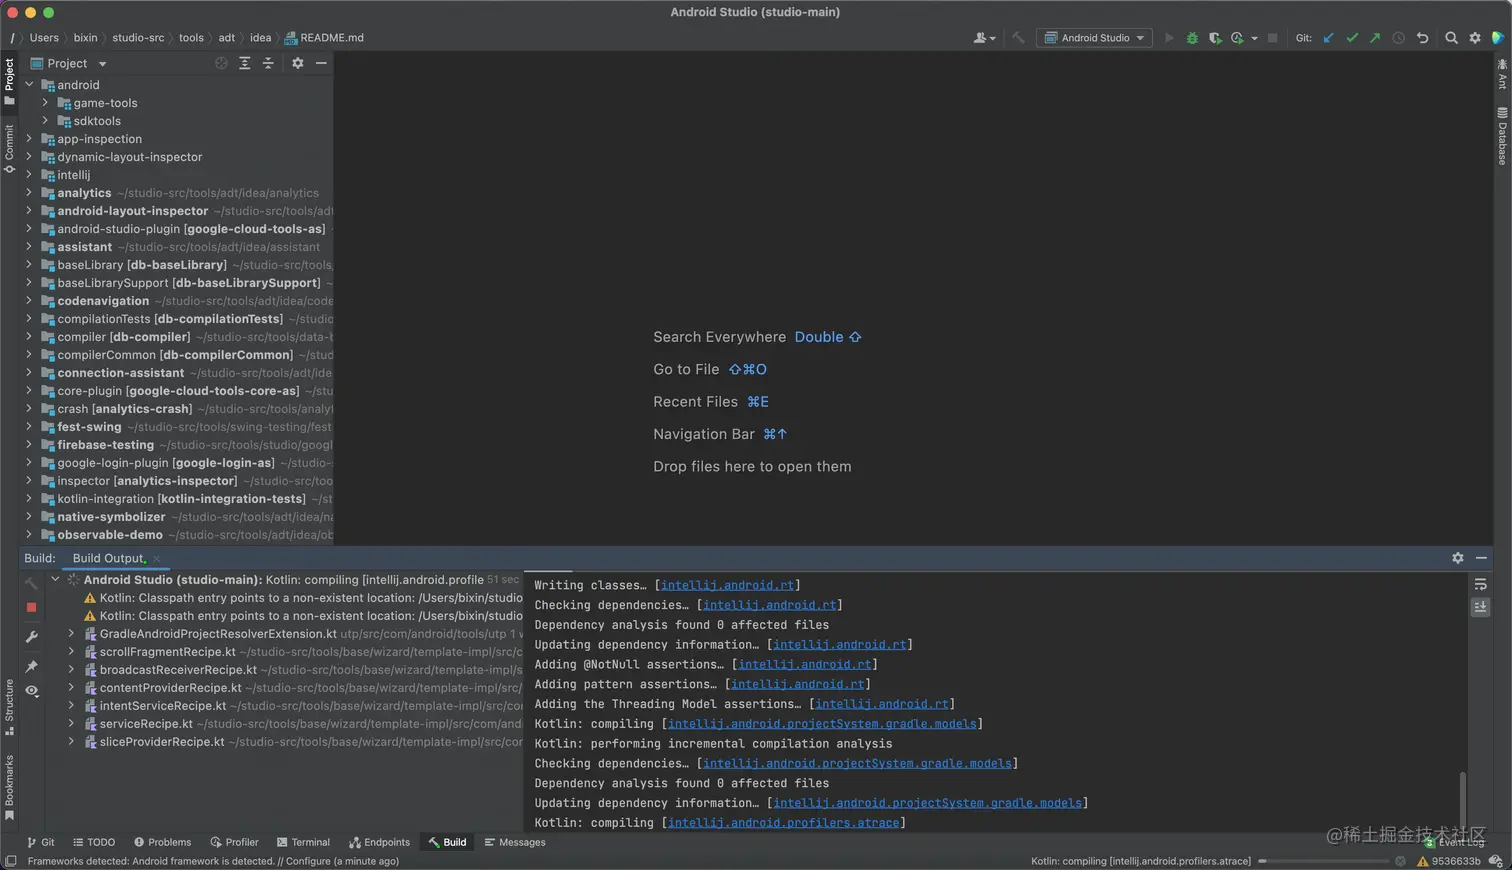The width and height of the screenshot is (1512, 870).
Task: Click the Profile run icon in the toolbar
Action: (x=1237, y=38)
